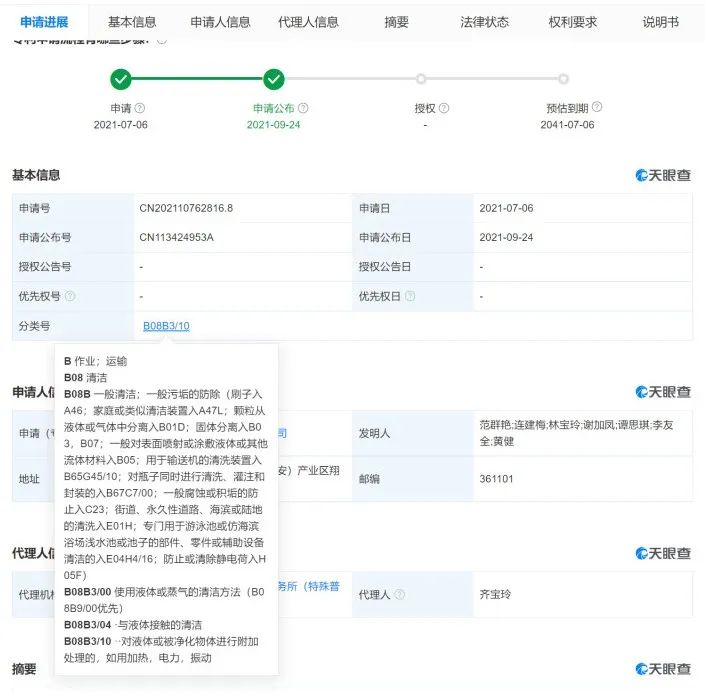Screen dimensions: 705x692
Task: Switch to the 基本信息 tab
Action: tap(132, 22)
